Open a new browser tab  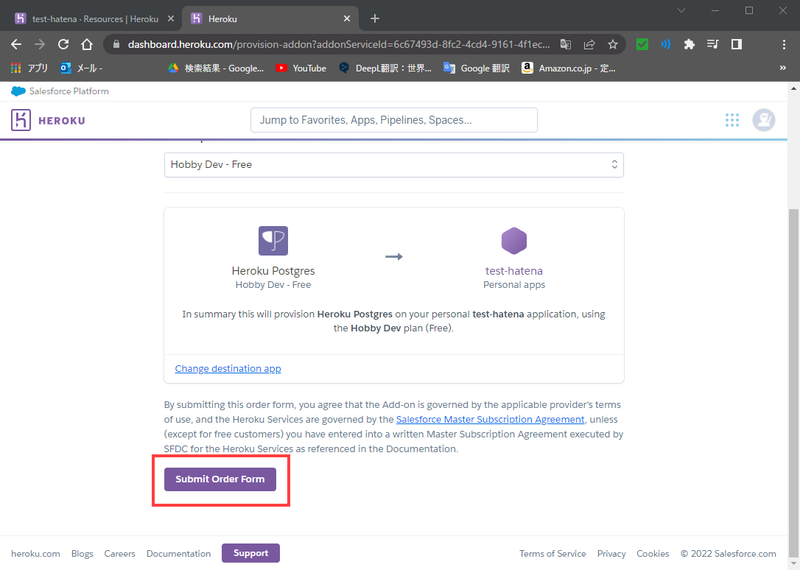tap(375, 18)
